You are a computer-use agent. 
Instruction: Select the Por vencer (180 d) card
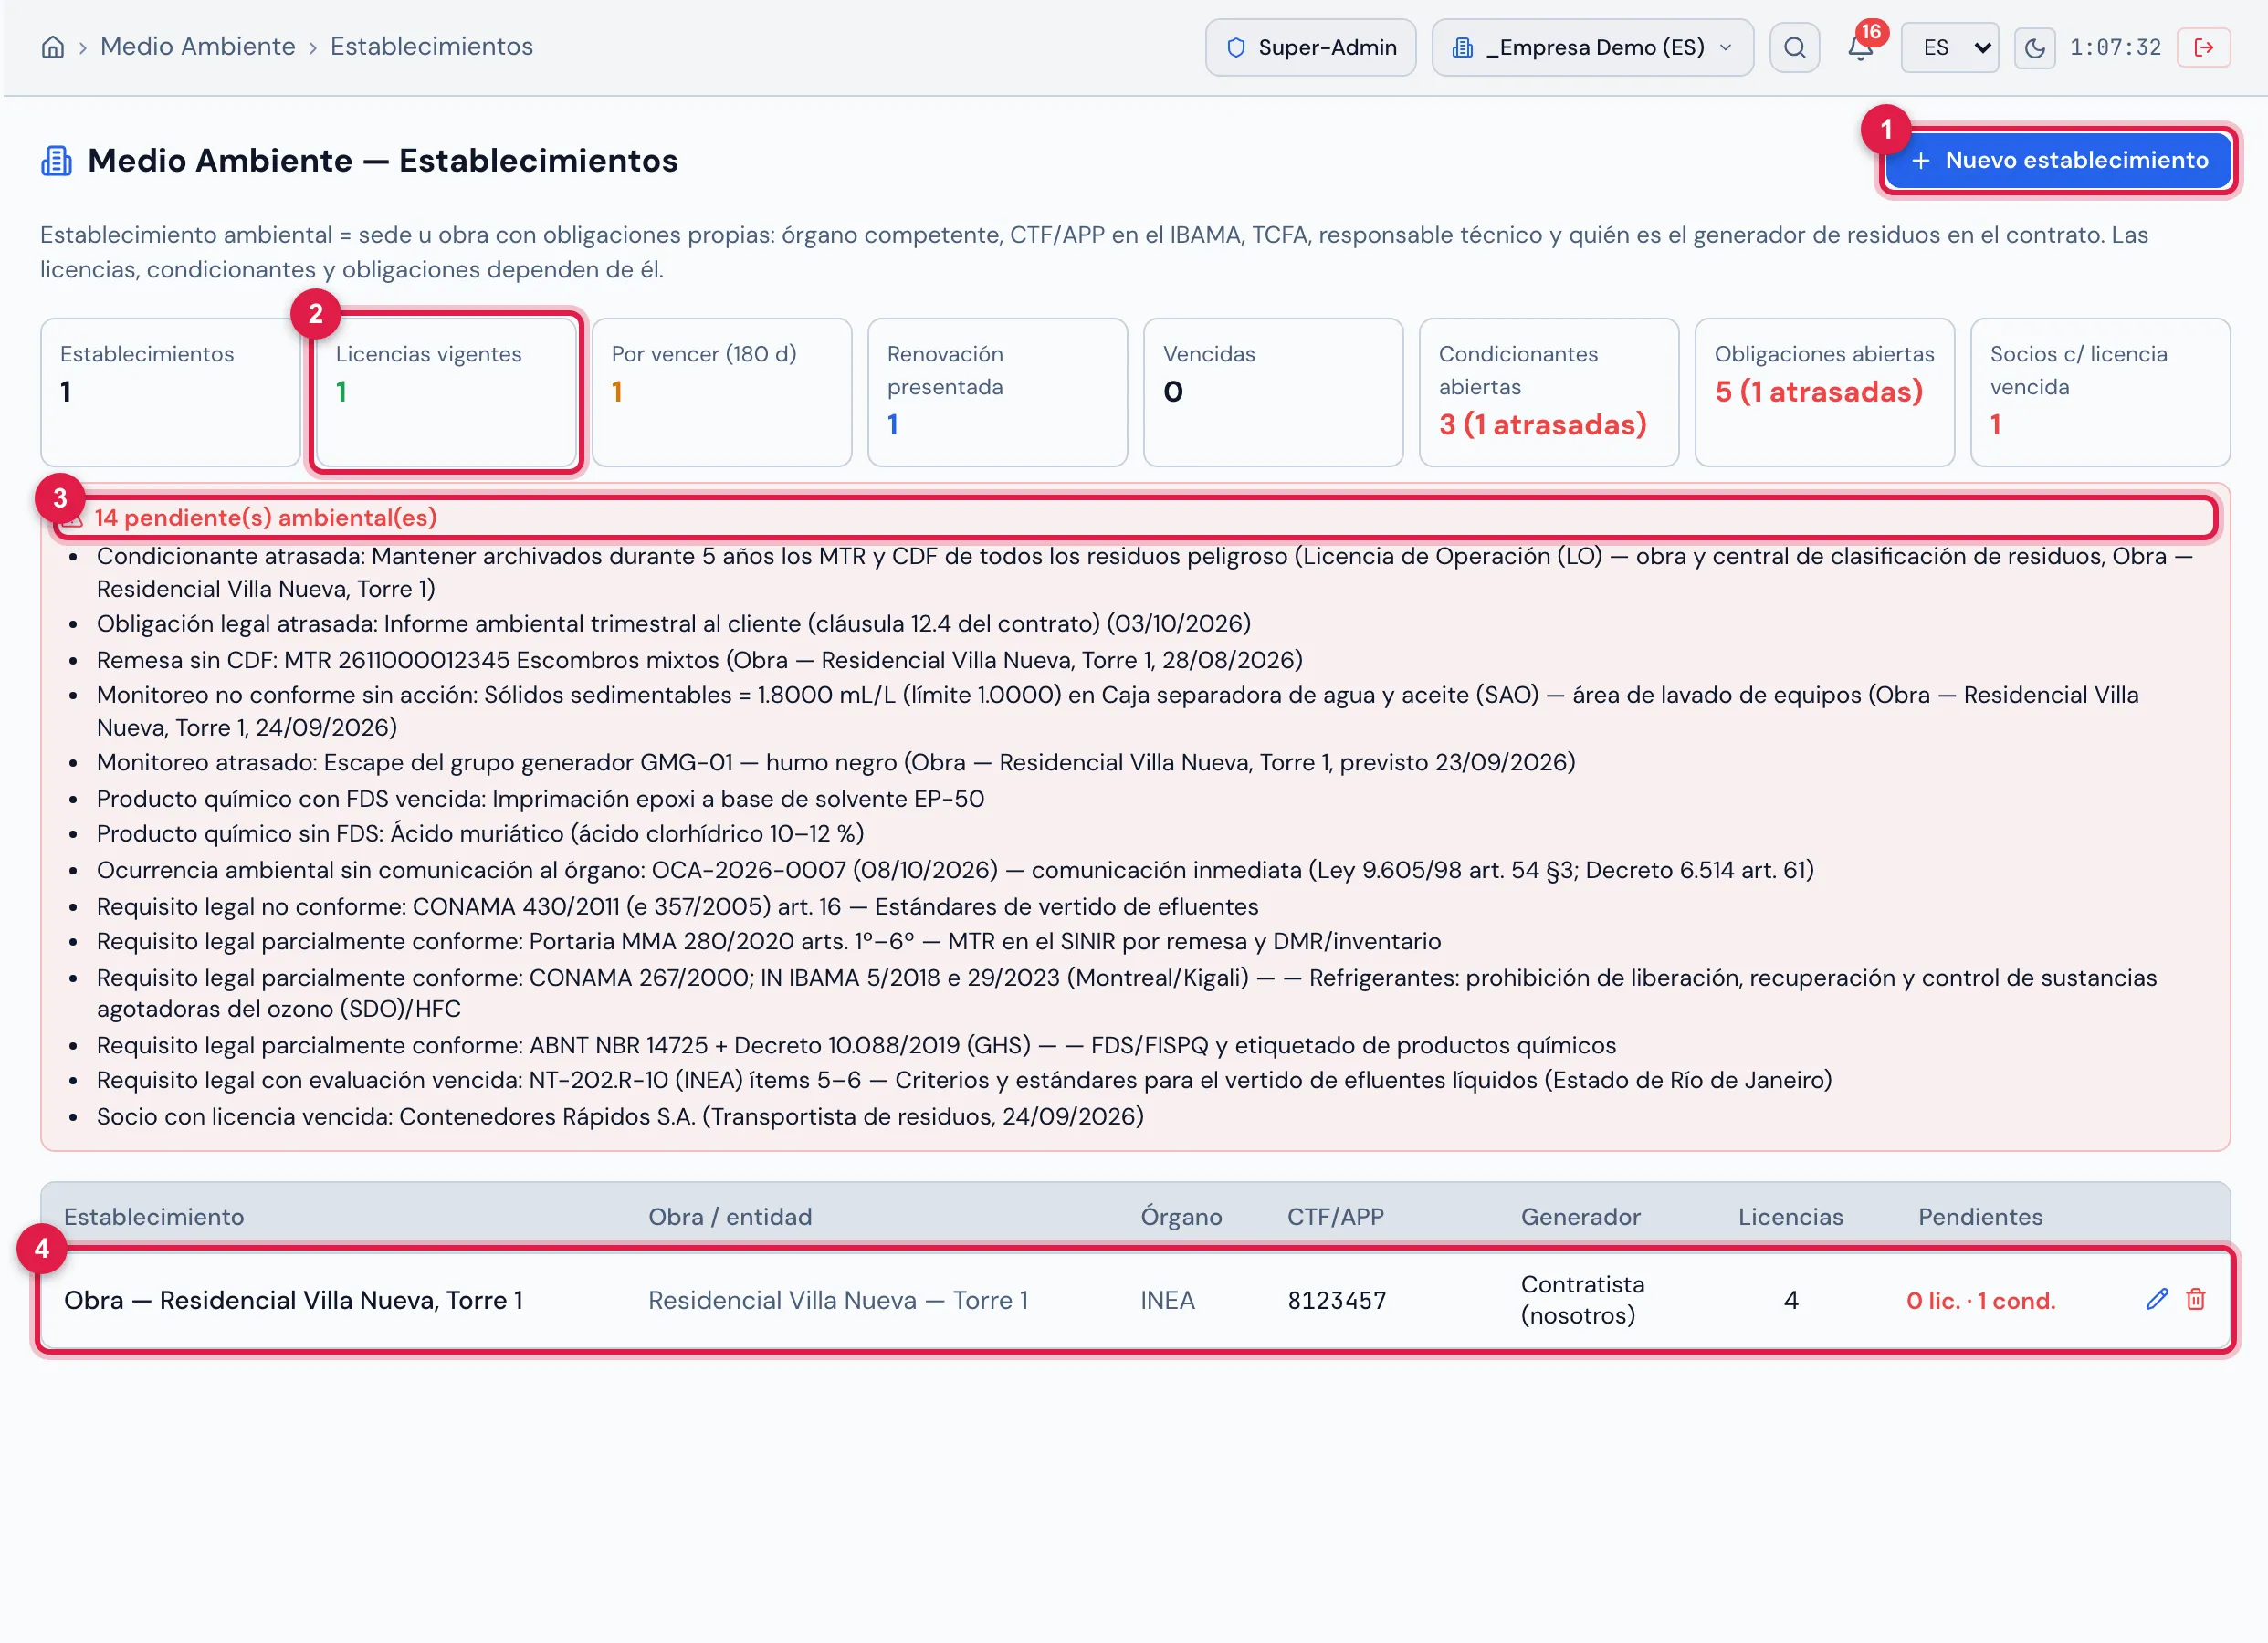(722, 392)
